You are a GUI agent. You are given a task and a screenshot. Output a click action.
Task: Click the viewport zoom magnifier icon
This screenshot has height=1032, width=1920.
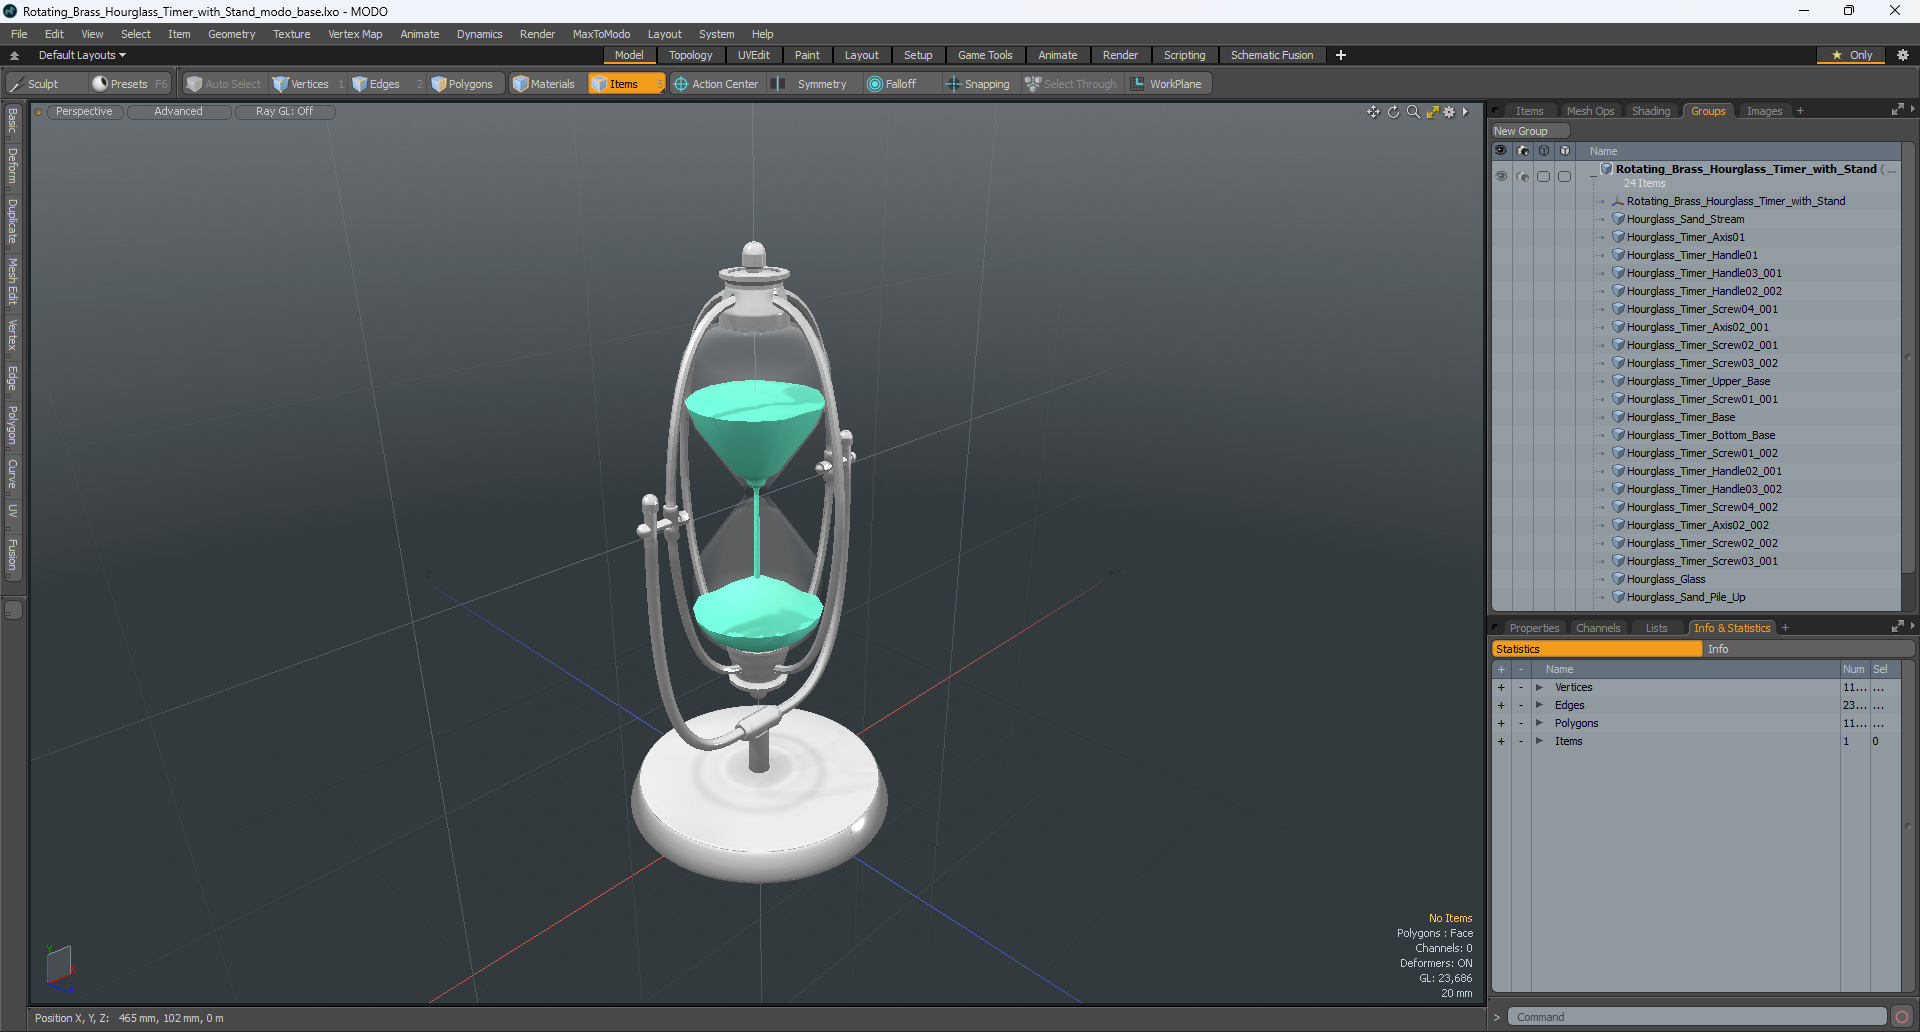point(1413,112)
